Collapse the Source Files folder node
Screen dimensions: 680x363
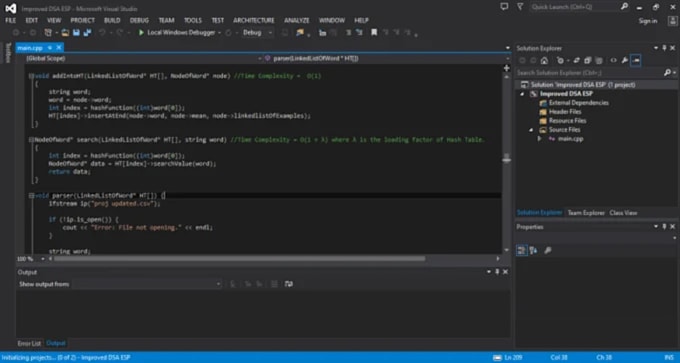[531, 130]
